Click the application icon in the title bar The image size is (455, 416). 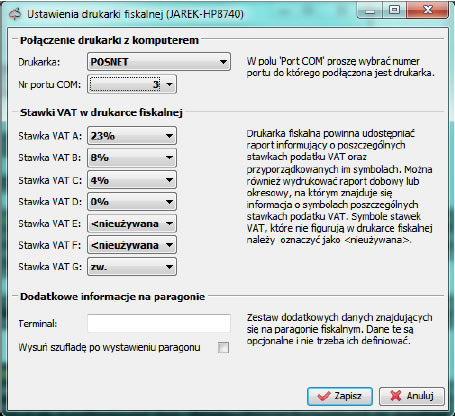(15, 14)
